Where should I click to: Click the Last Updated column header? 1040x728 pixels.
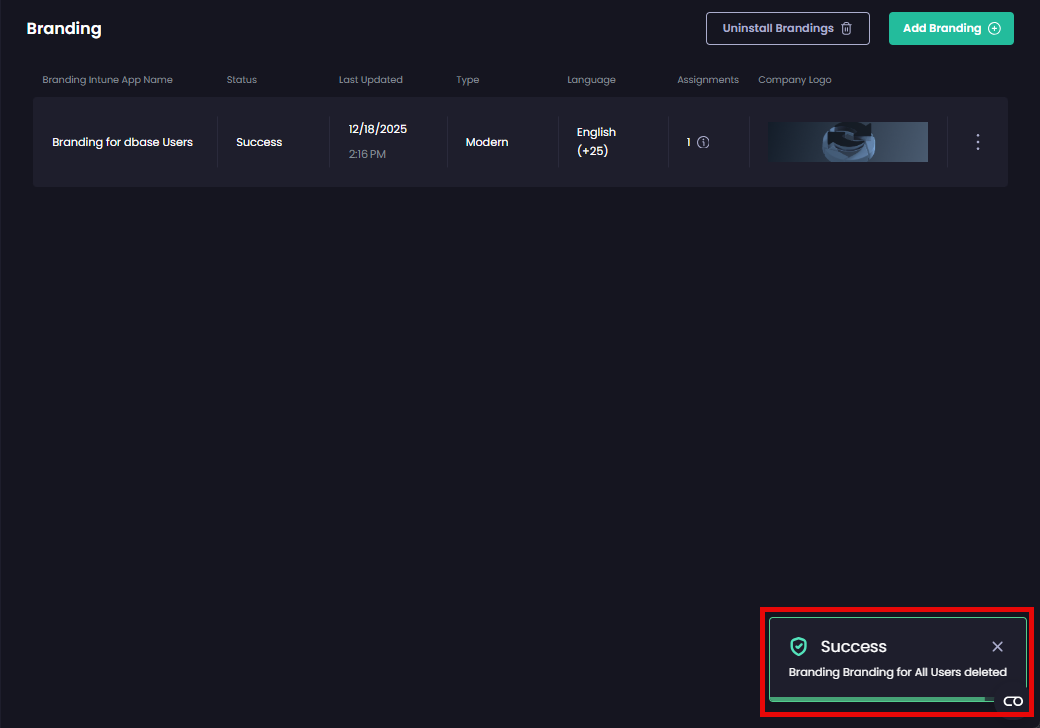[x=371, y=80]
